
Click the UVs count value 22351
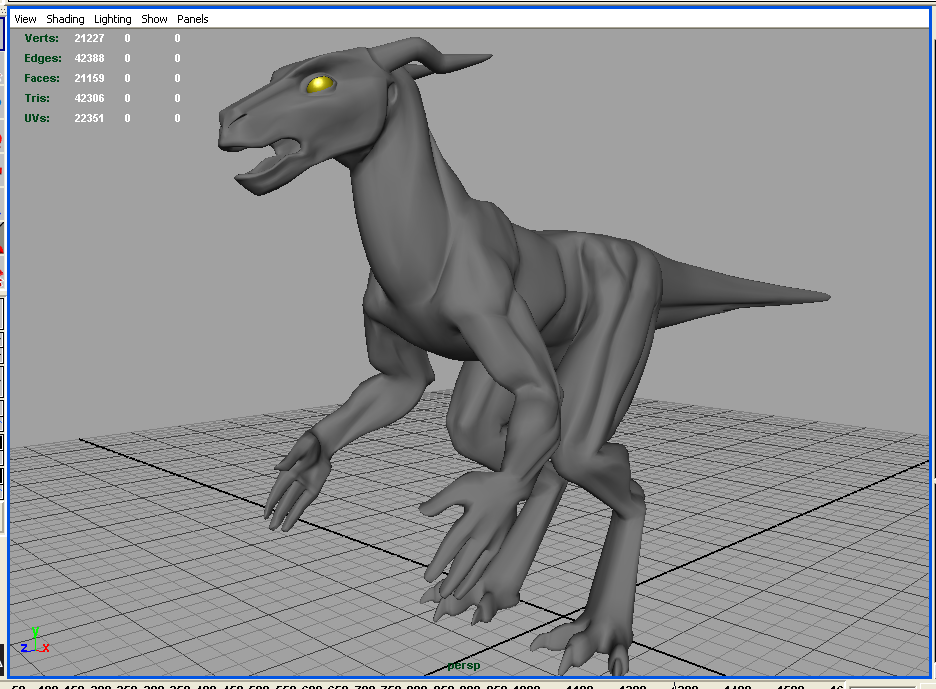coord(89,118)
